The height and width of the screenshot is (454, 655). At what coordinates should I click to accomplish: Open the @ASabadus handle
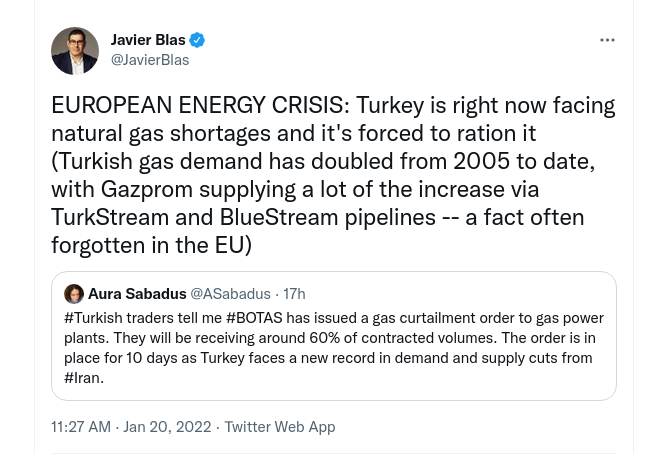pyautogui.click(x=231, y=294)
